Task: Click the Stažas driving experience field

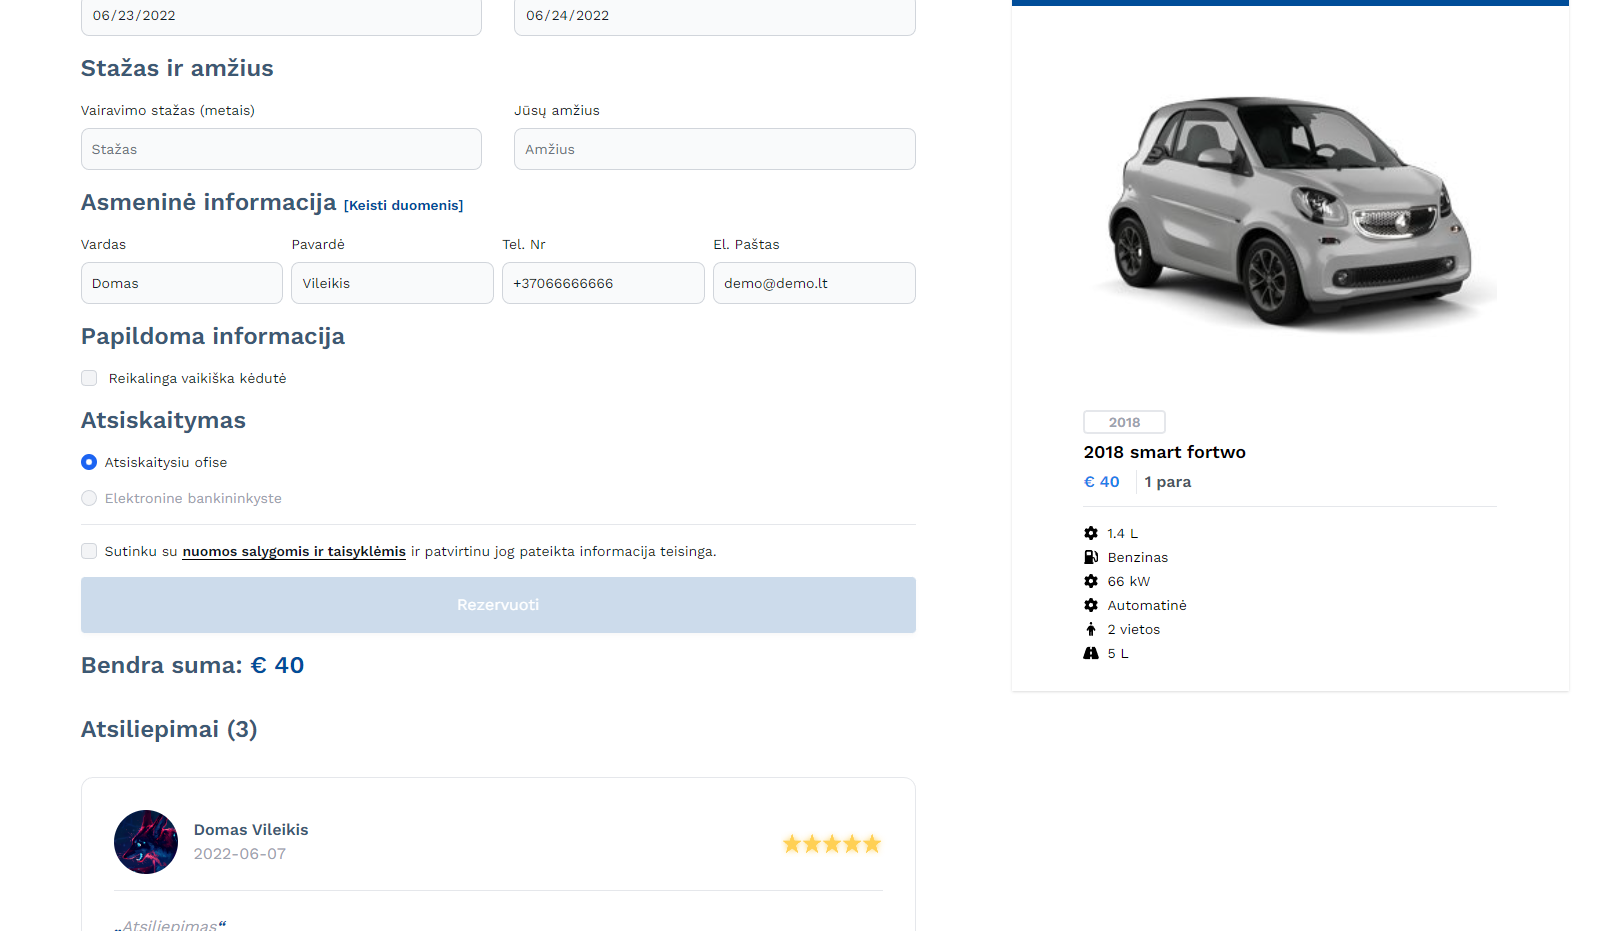Action: pos(281,149)
